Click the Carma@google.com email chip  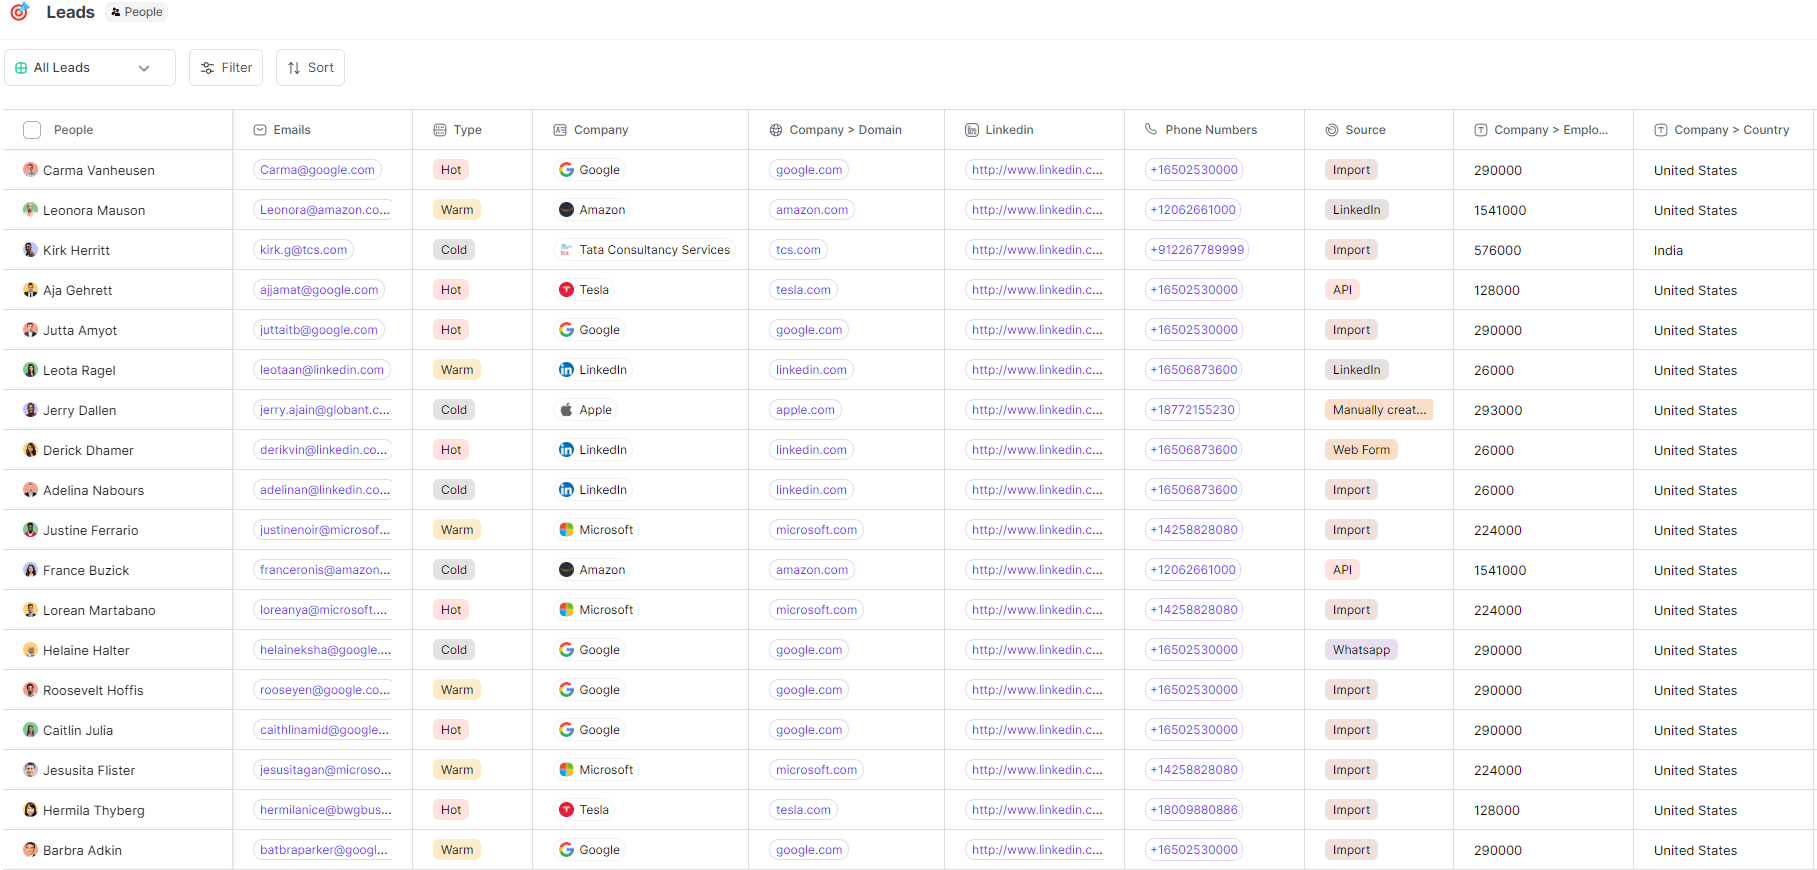(x=317, y=170)
